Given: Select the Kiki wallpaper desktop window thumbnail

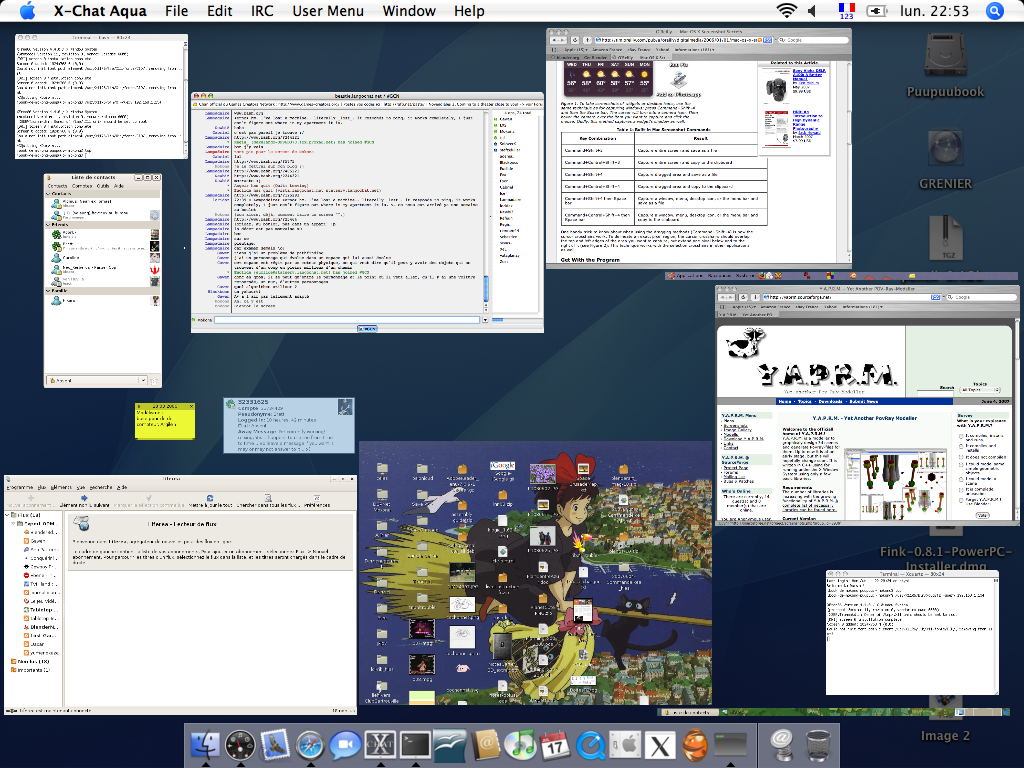Looking at the screenshot, I should (x=536, y=573).
